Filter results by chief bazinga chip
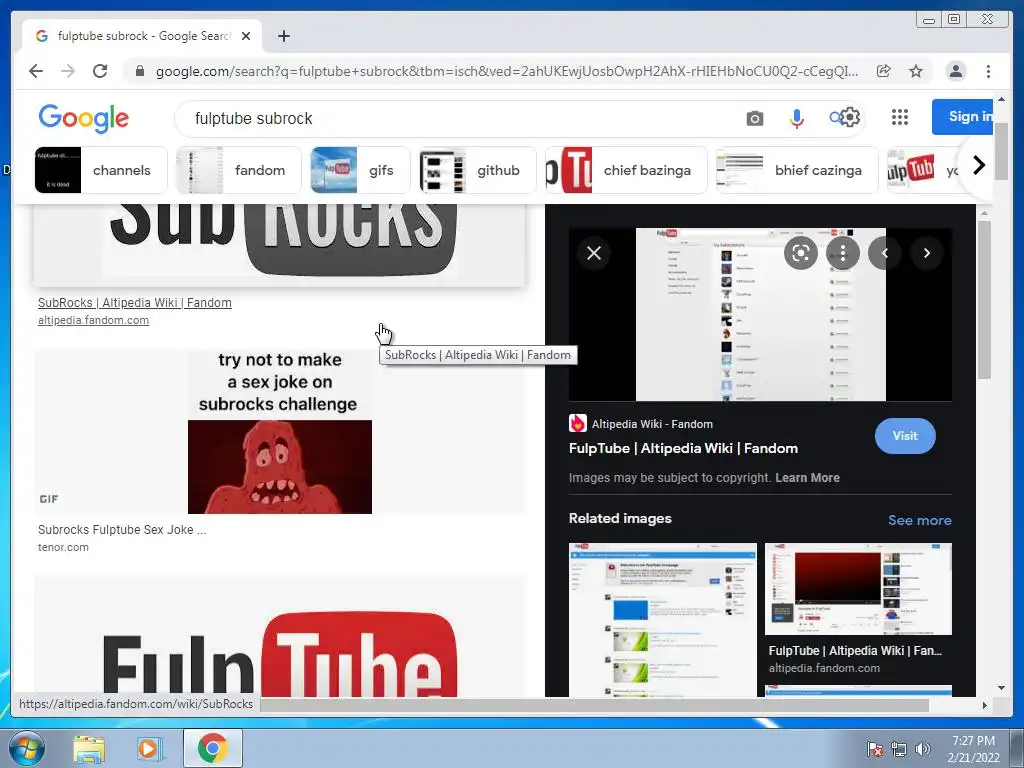The image size is (1024, 768). pos(626,170)
